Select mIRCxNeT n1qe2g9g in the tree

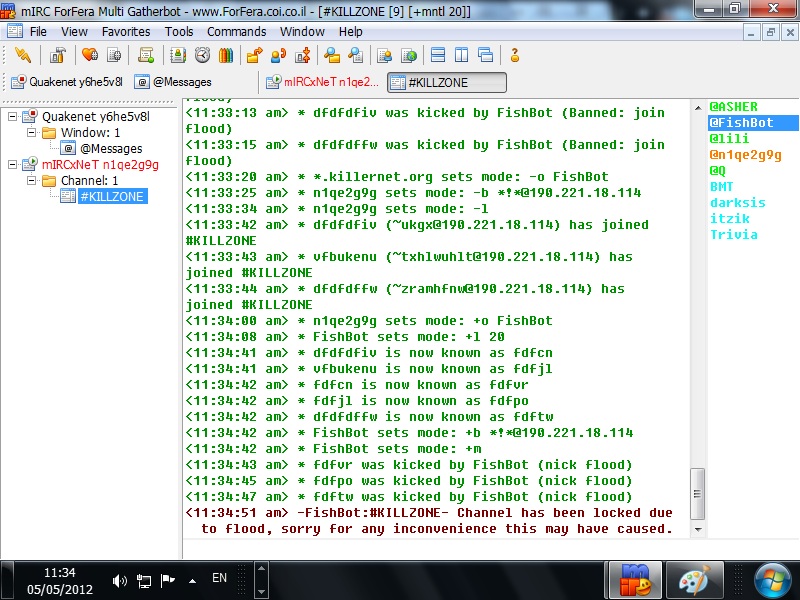(100, 165)
